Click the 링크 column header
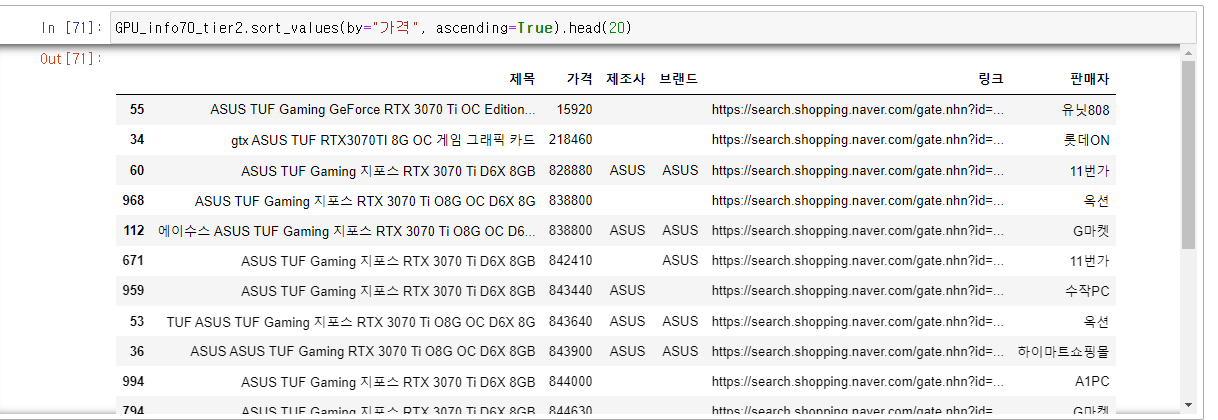The width and height of the screenshot is (1218, 420). pos(991,79)
